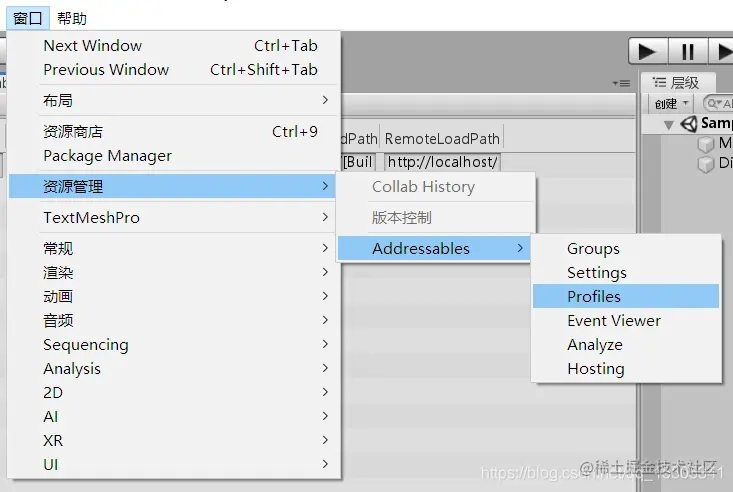Click the arrow beside Addressables
The image size is (733, 492).
coord(520,248)
